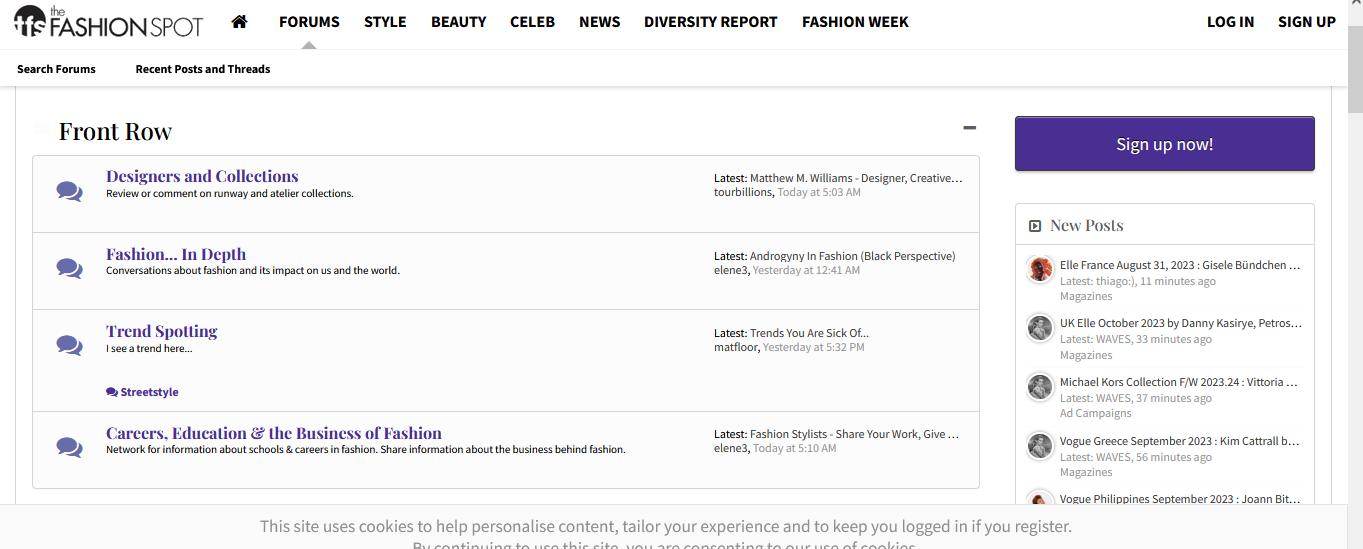Open avatar next to Michael Kors Collection post
The height and width of the screenshot is (549, 1363).
pos(1040,386)
